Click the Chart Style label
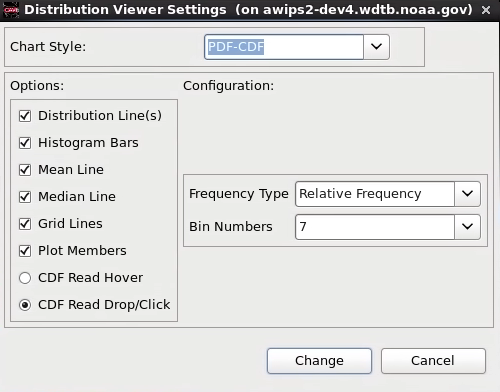This screenshot has width=500, height=392. [48, 47]
